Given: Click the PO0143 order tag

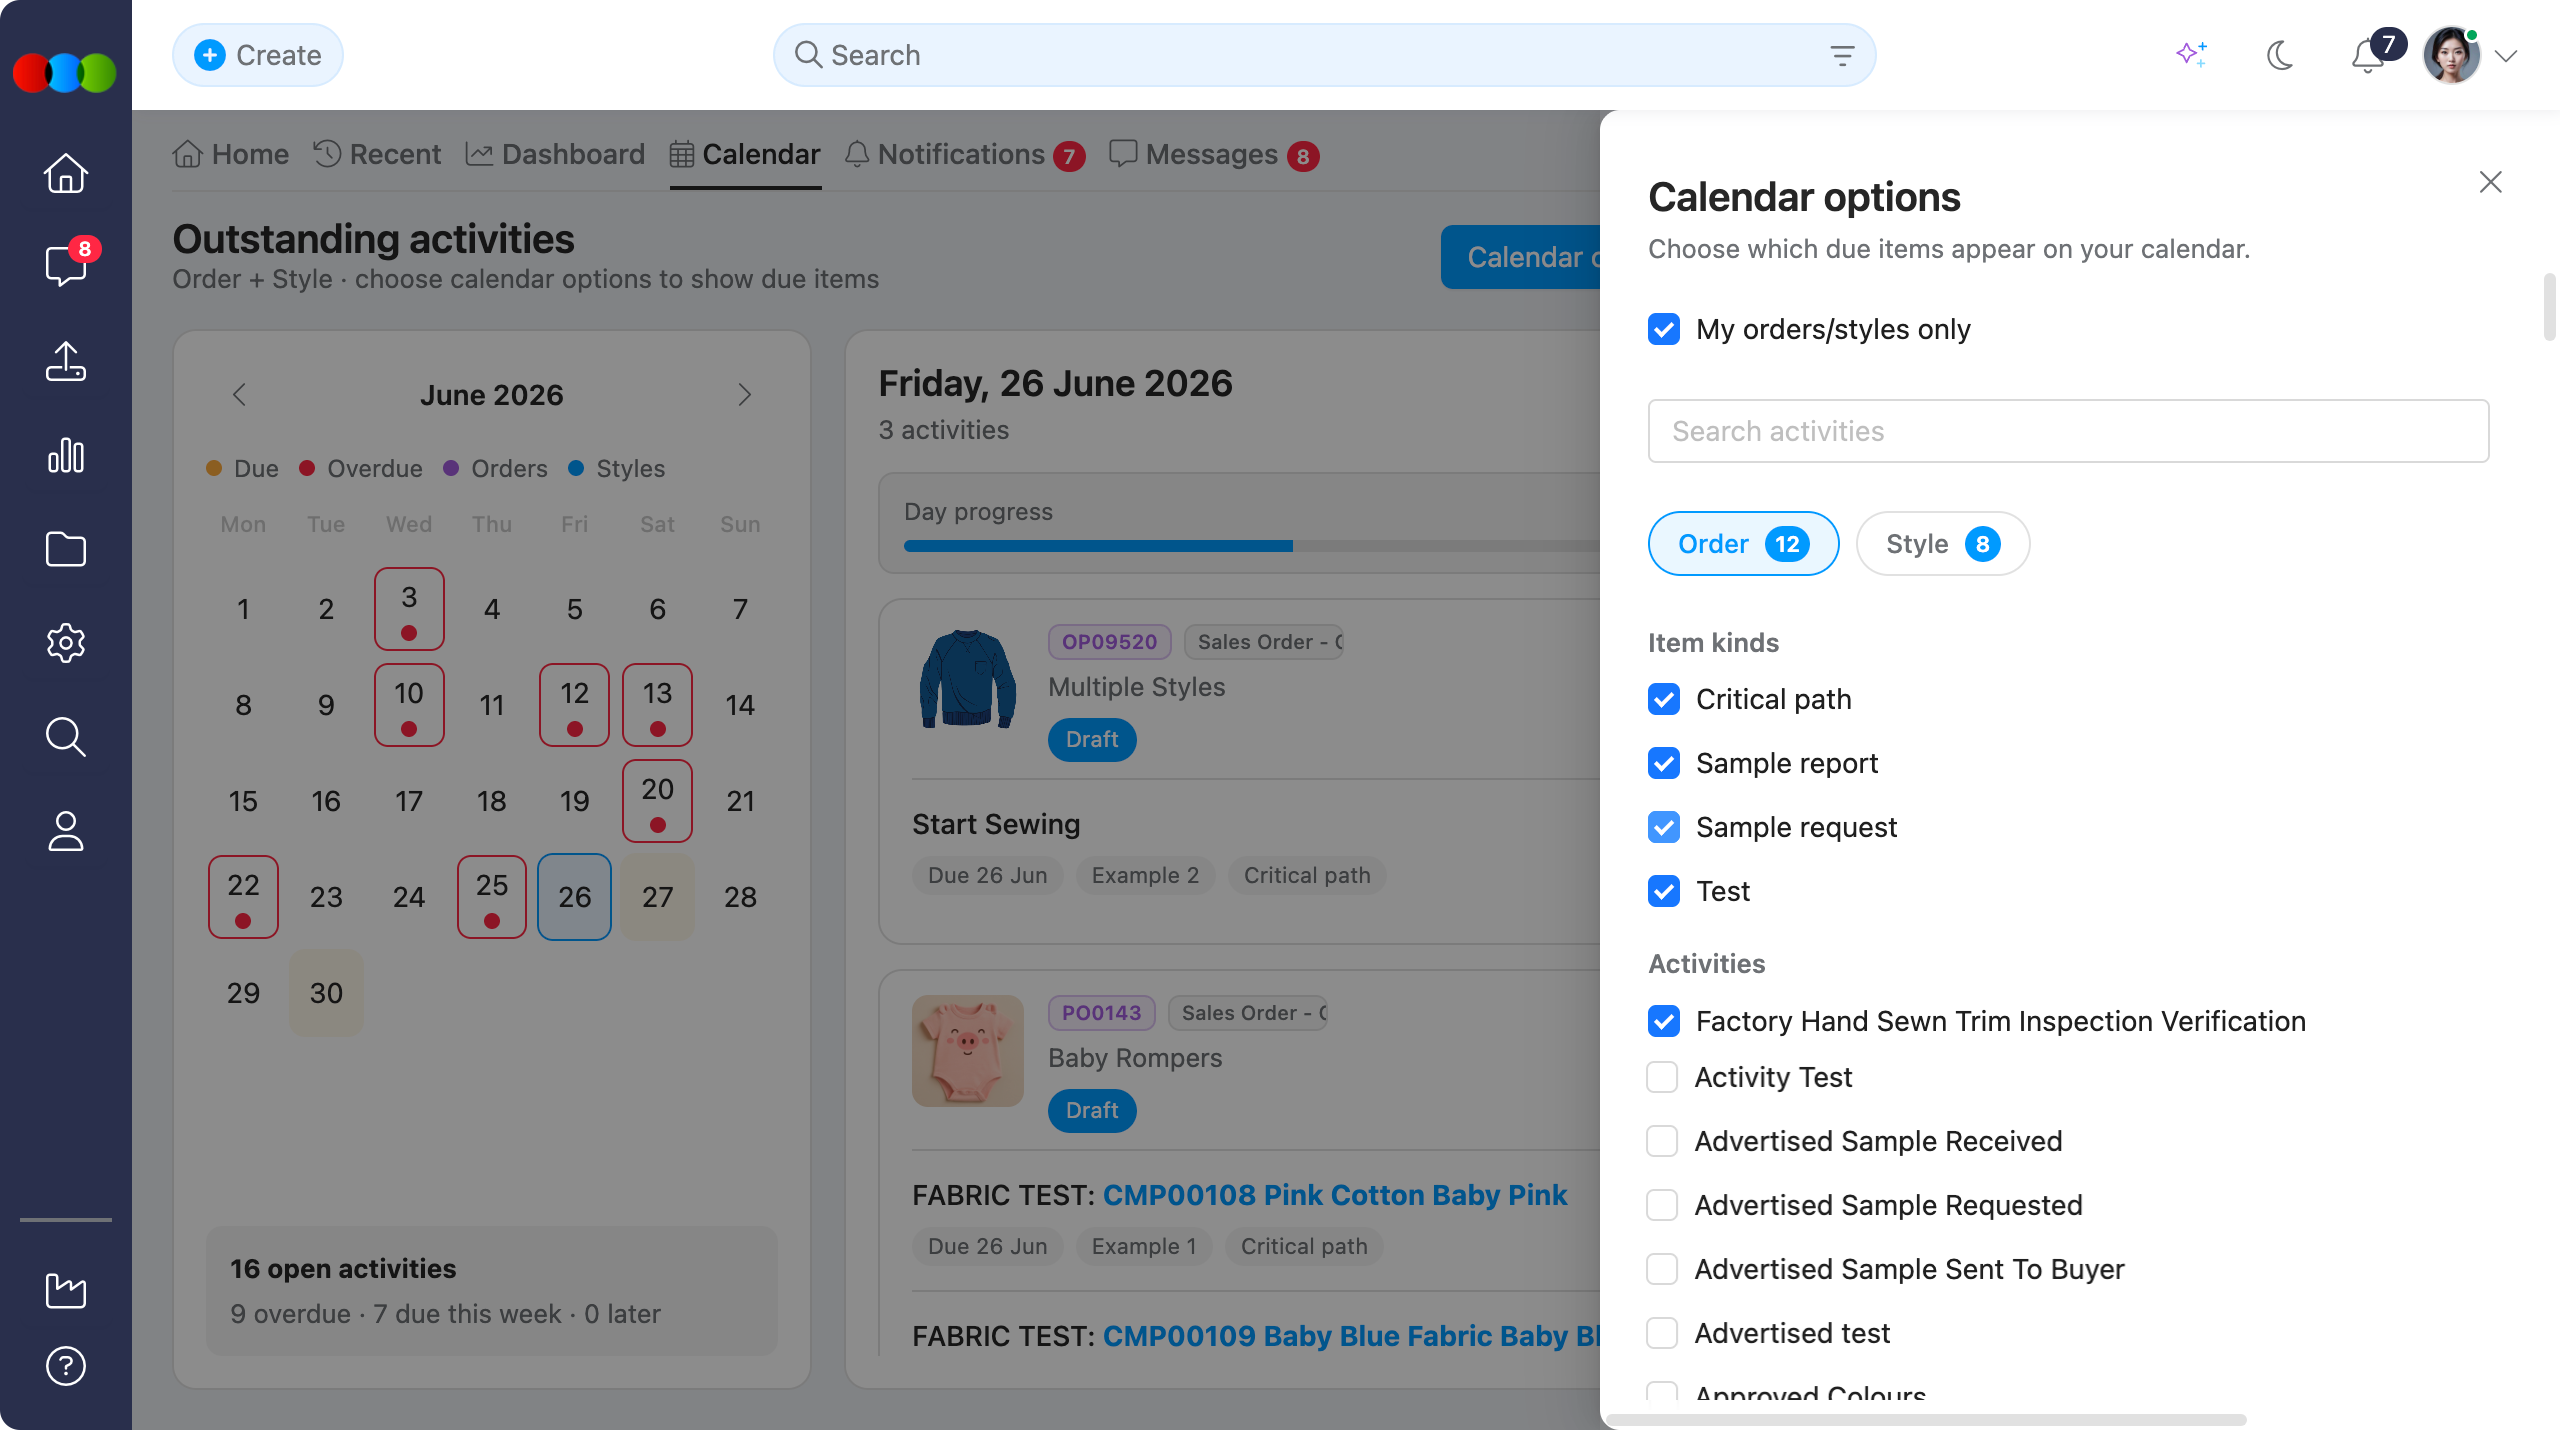Looking at the screenshot, I should pyautogui.click(x=1101, y=1013).
